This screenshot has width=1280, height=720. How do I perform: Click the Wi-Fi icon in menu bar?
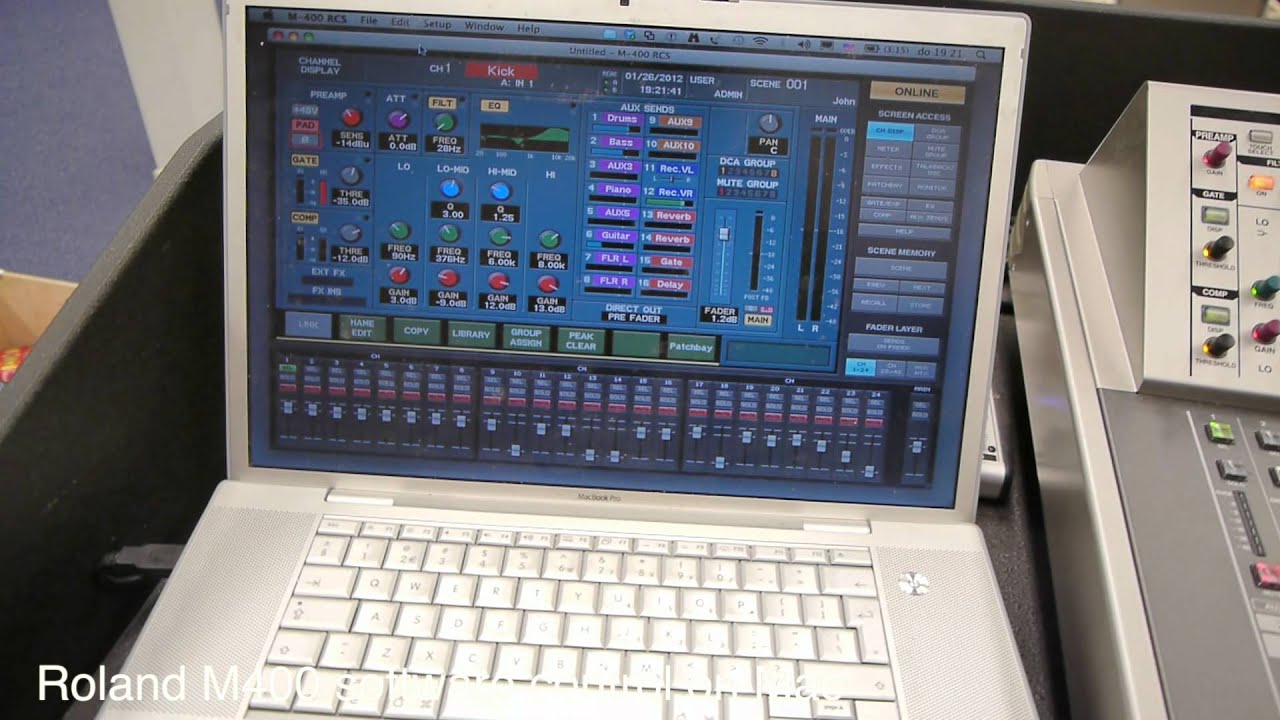tap(760, 42)
